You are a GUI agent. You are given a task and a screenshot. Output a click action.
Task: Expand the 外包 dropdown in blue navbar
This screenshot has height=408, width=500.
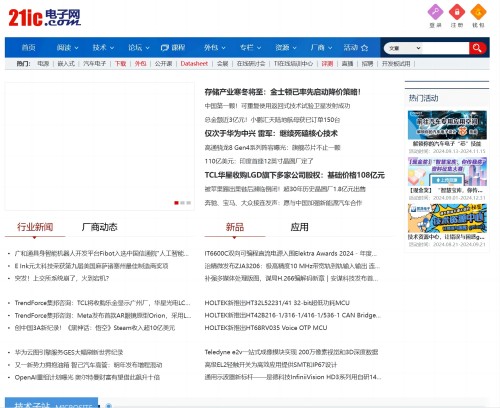(x=215, y=48)
